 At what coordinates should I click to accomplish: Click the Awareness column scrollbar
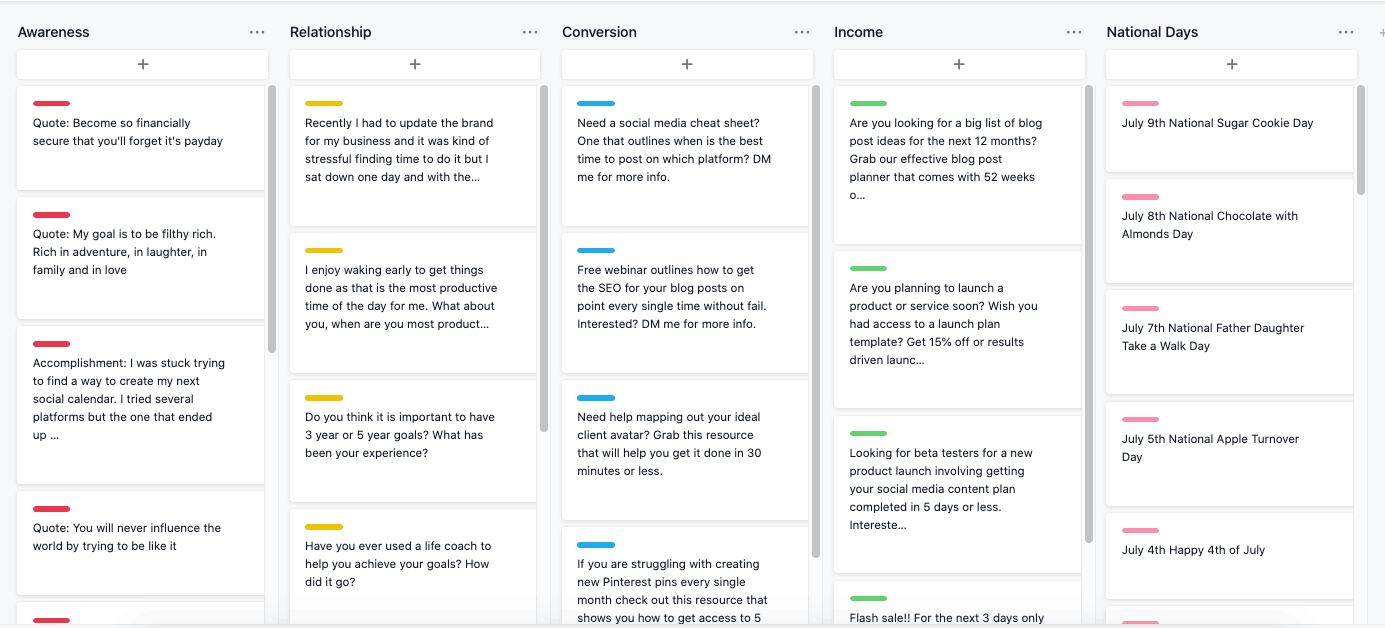[x=272, y=220]
